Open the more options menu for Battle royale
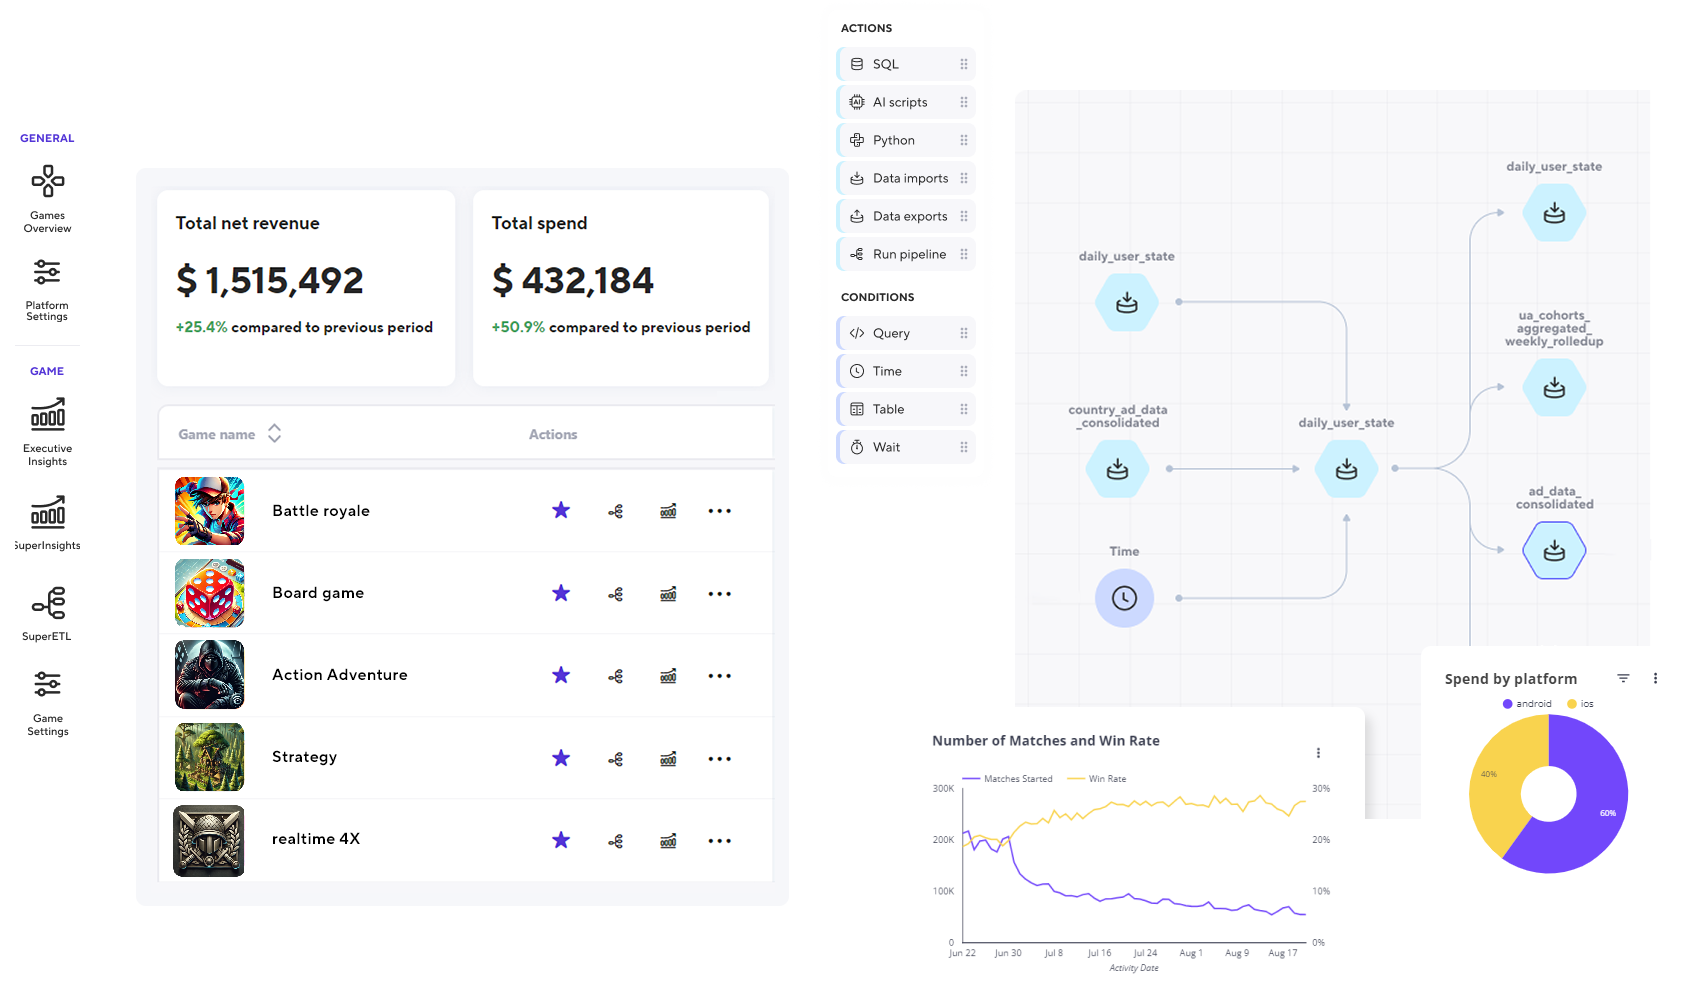 tap(720, 511)
